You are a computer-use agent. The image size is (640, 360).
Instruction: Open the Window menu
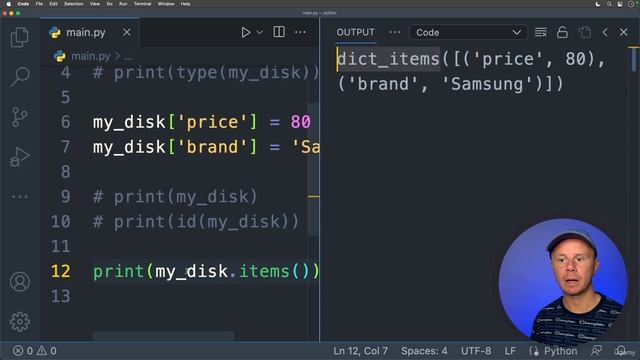pyautogui.click(x=166, y=4)
